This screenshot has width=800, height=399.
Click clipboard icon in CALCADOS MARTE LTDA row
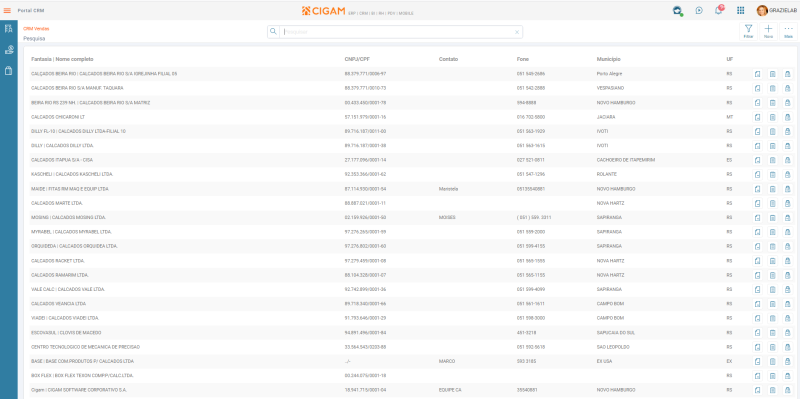(772, 203)
